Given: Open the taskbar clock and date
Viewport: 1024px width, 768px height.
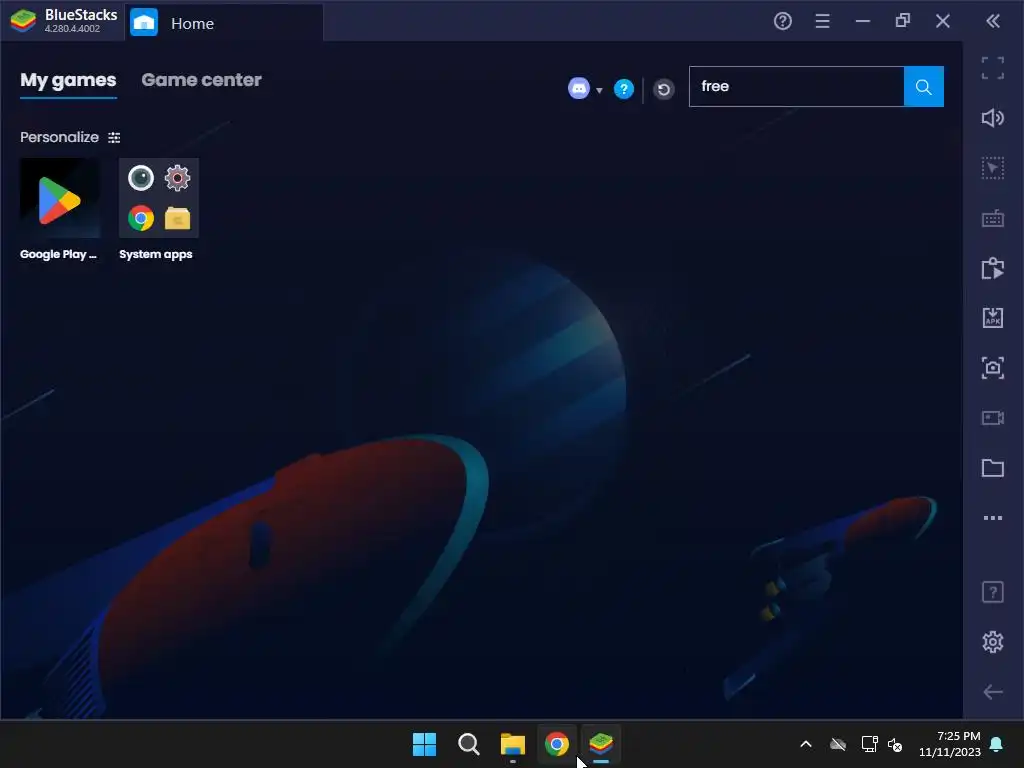Looking at the screenshot, I should coord(950,744).
